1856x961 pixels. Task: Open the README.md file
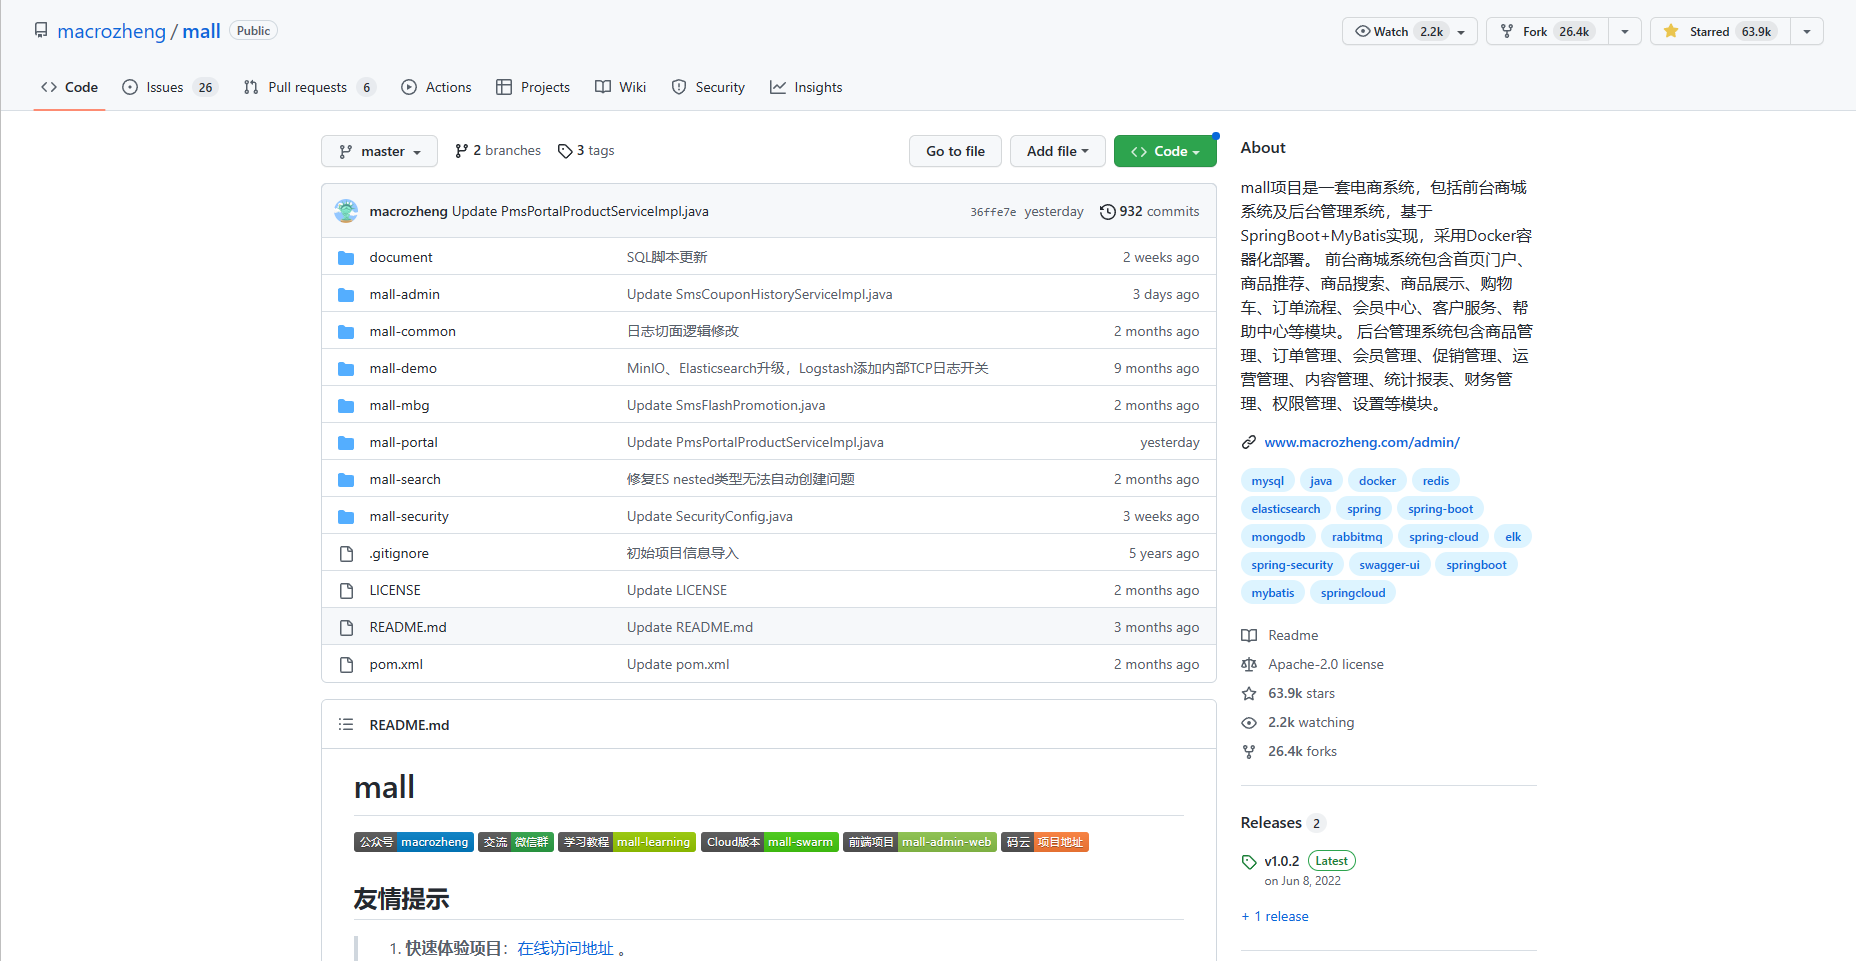point(408,627)
